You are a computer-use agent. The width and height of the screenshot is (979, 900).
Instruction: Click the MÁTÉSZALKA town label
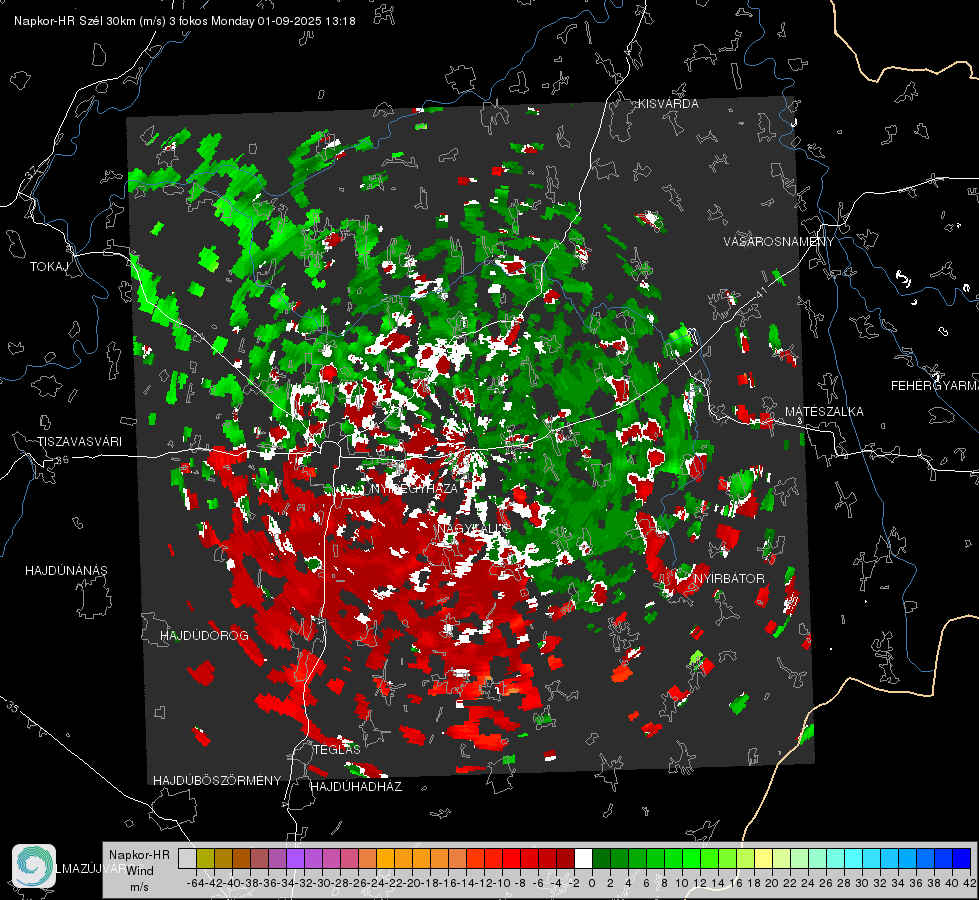(824, 412)
